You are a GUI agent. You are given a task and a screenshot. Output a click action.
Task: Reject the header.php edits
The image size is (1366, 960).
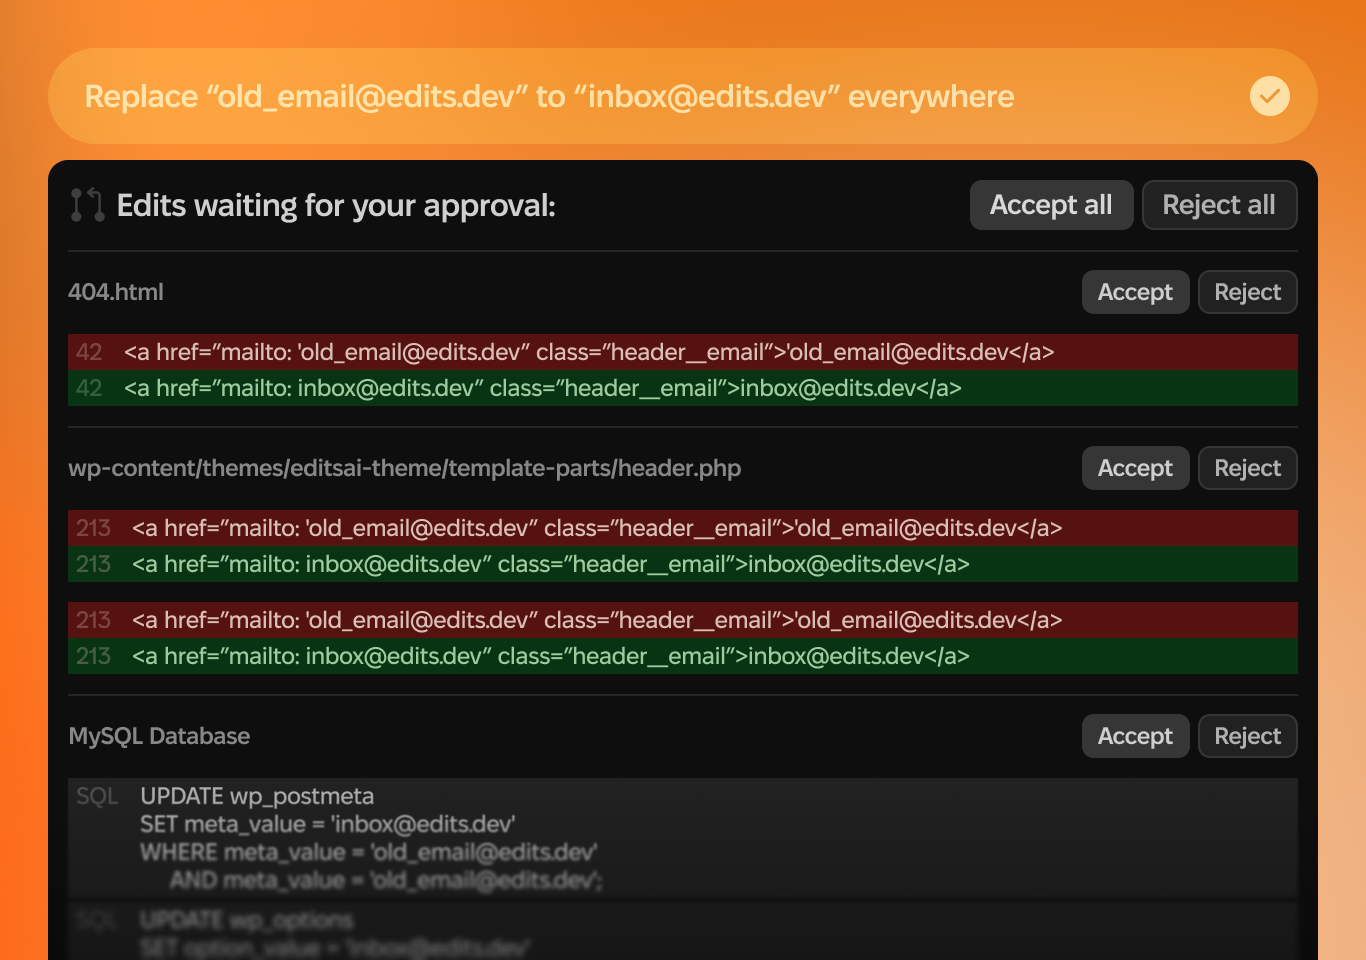point(1247,468)
